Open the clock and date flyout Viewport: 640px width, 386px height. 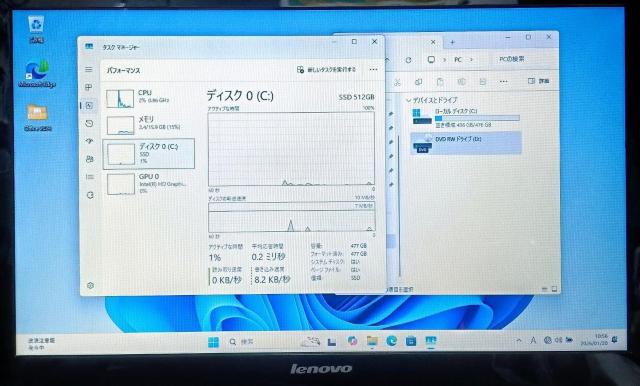coord(594,339)
